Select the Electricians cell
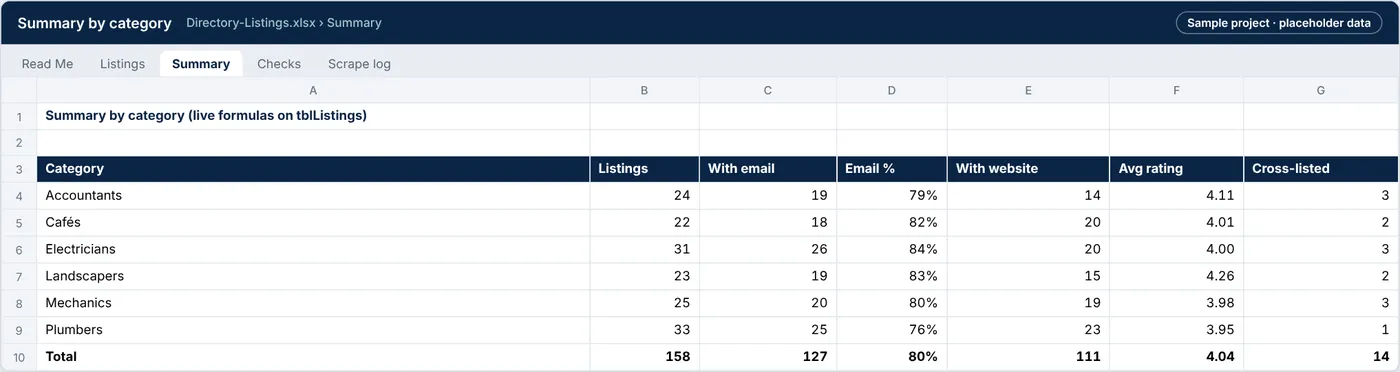The image size is (1400, 372). (313, 249)
